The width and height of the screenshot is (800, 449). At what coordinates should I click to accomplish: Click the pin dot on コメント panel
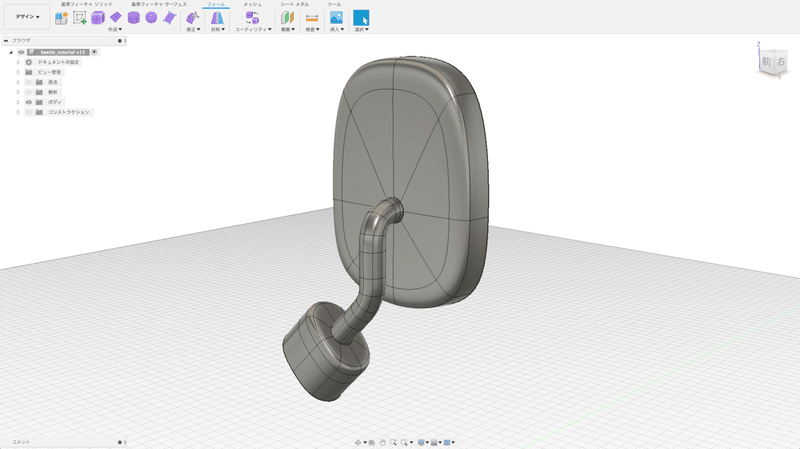tap(120, 442)
